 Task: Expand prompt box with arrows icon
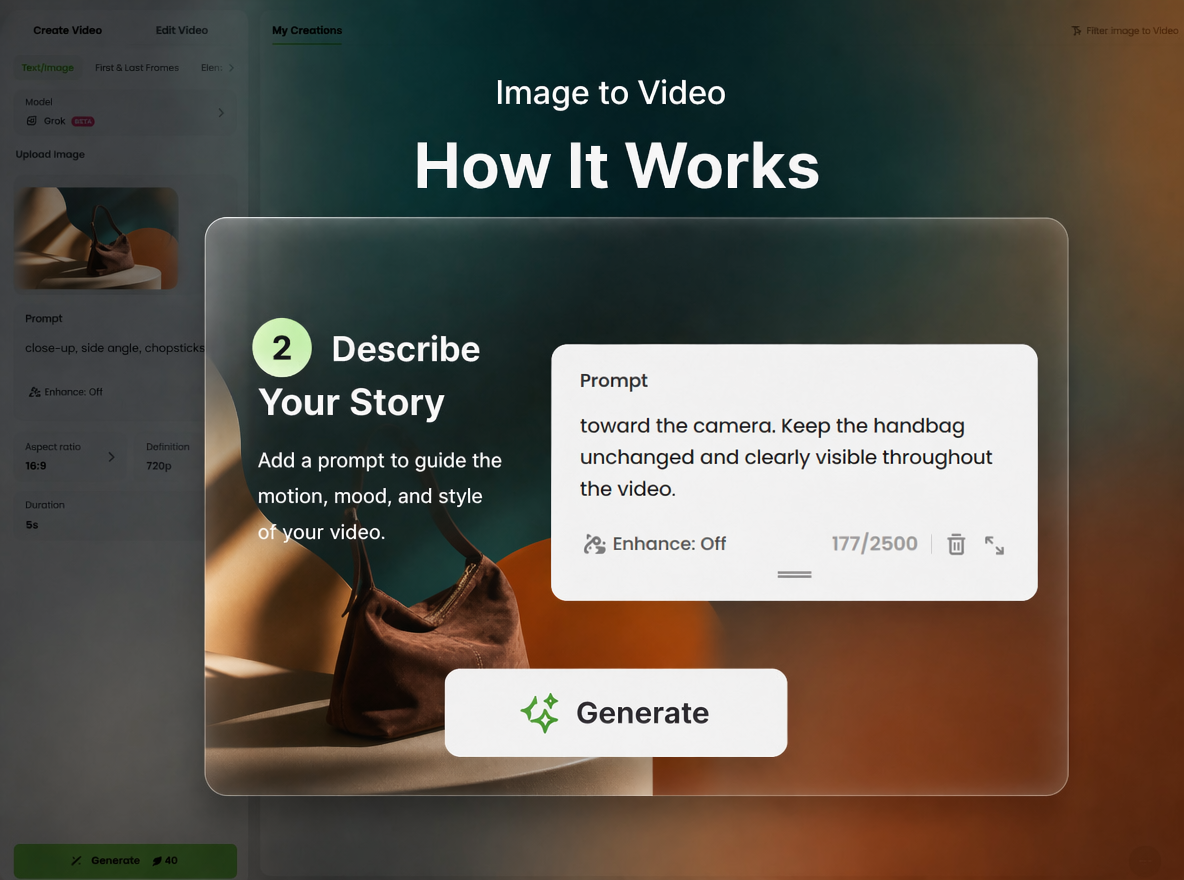(994, 545)
